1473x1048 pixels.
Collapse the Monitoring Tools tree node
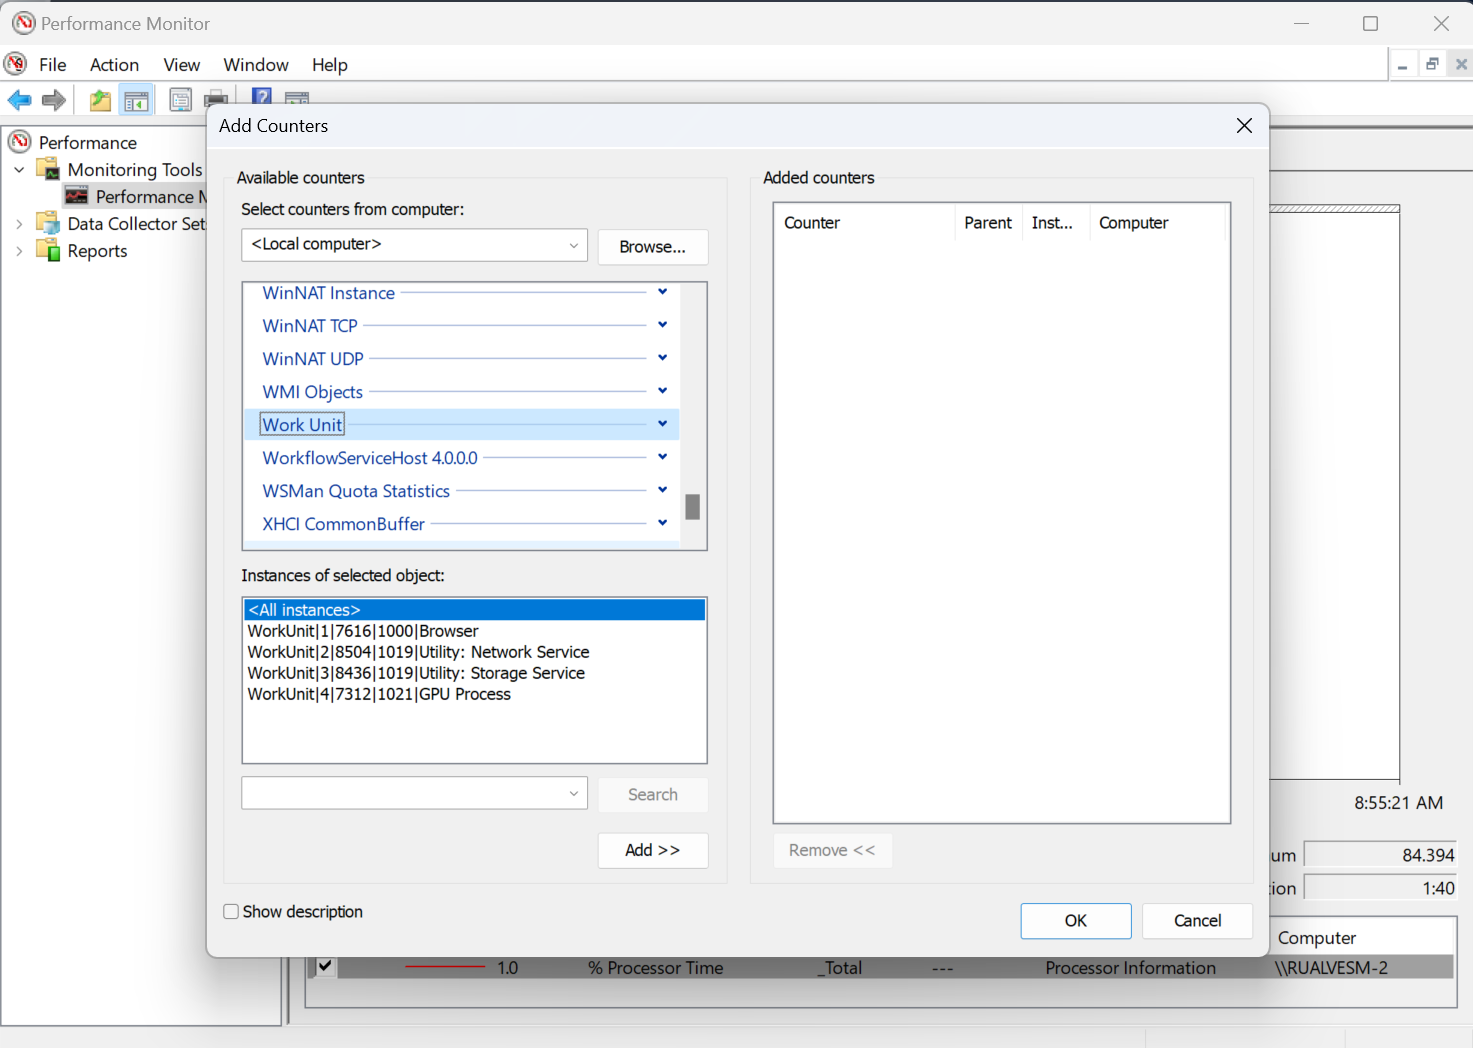(18, 169)
